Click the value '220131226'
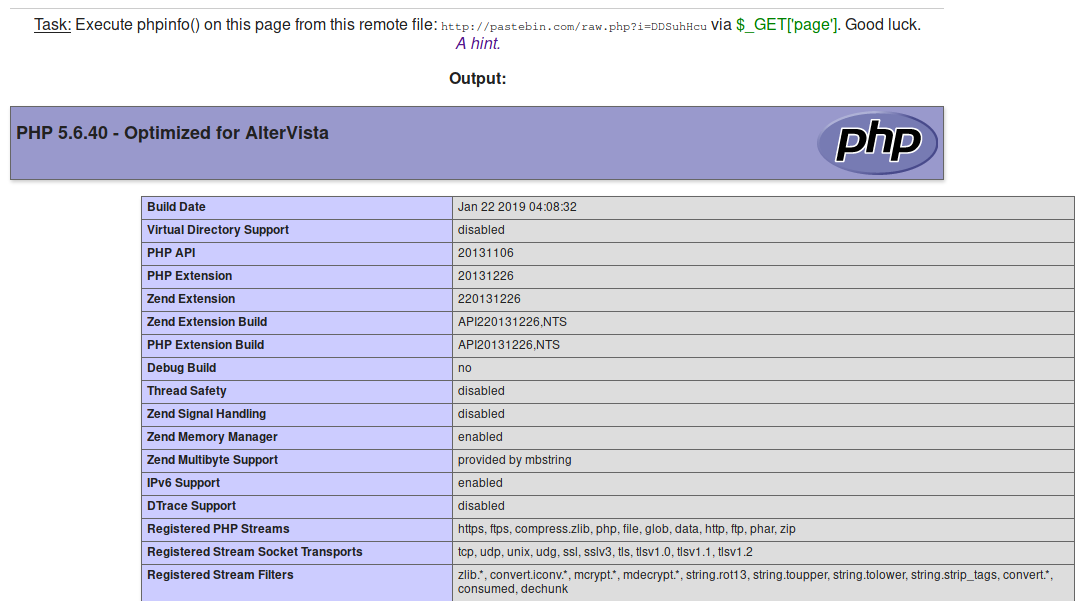Screen dimensions: 1075x601 coord(489,299)
